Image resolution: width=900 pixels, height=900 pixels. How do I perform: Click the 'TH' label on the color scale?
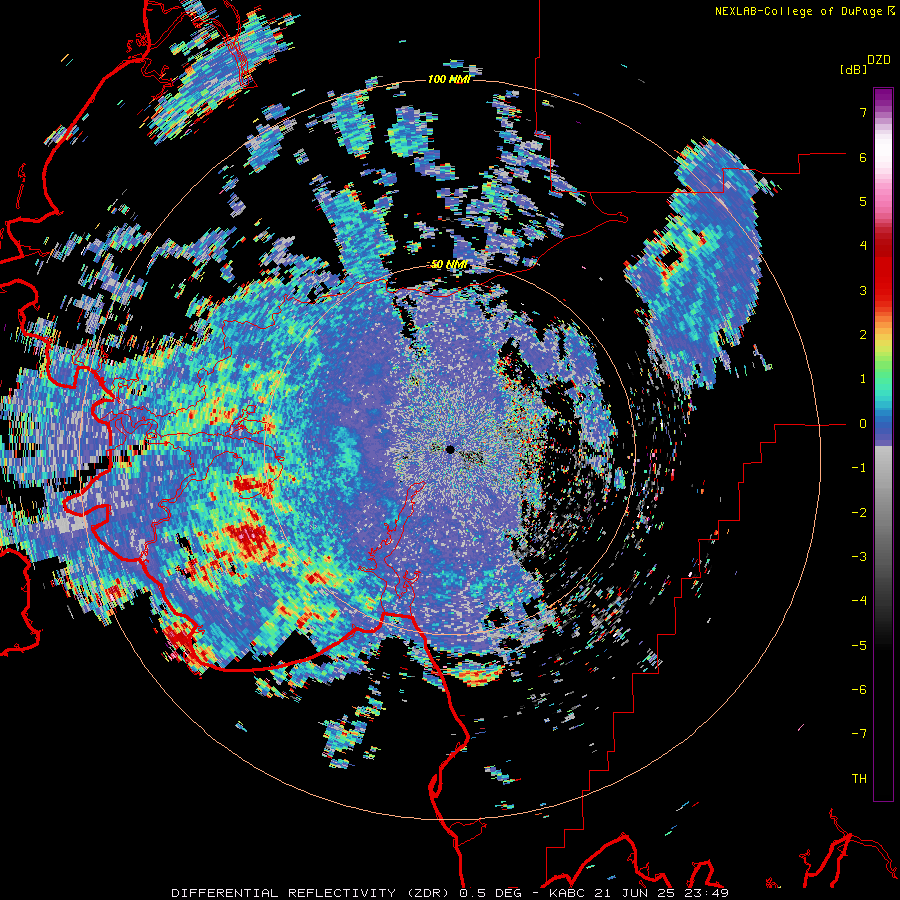[x=859, y=778]
